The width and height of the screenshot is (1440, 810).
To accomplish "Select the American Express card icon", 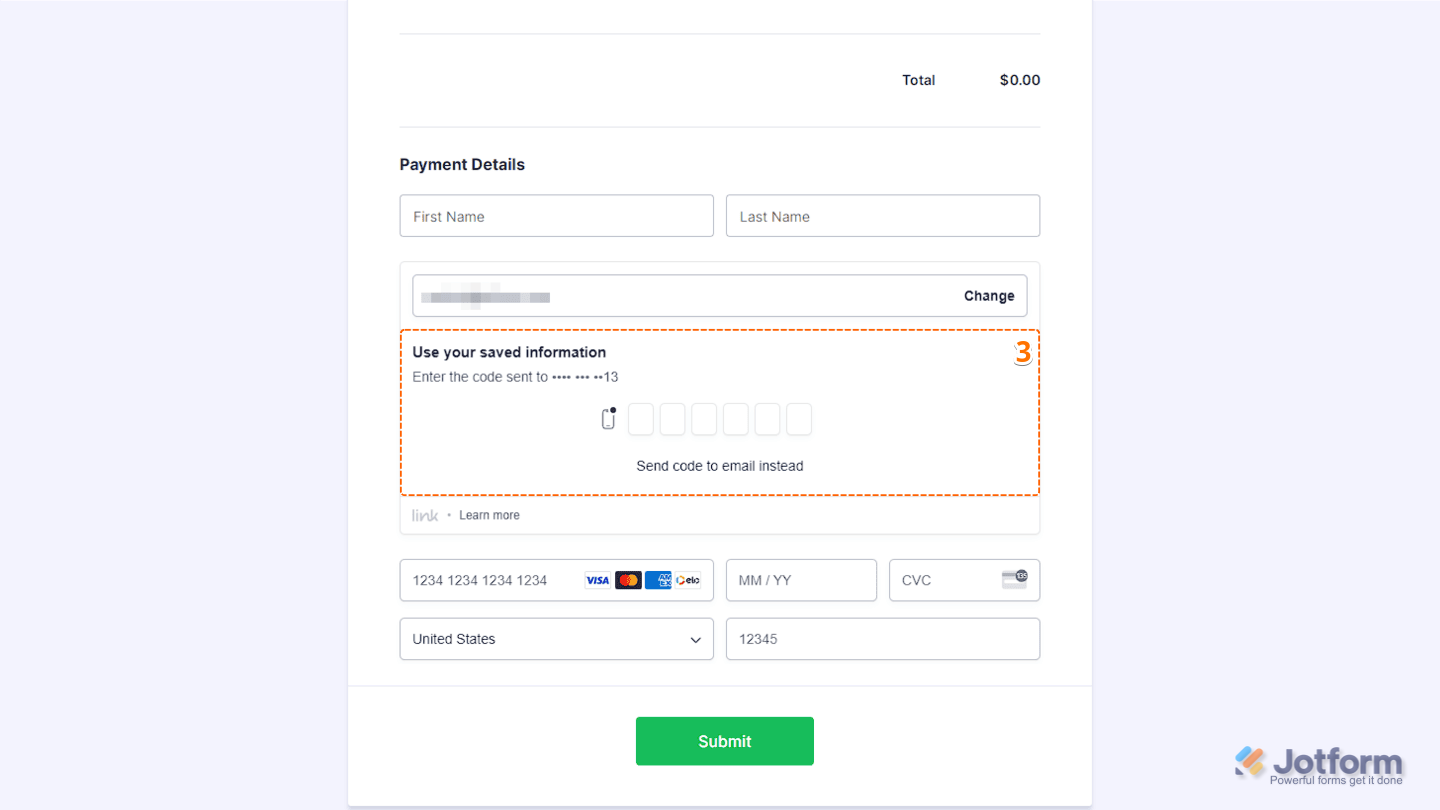I will tap(657, 580).
